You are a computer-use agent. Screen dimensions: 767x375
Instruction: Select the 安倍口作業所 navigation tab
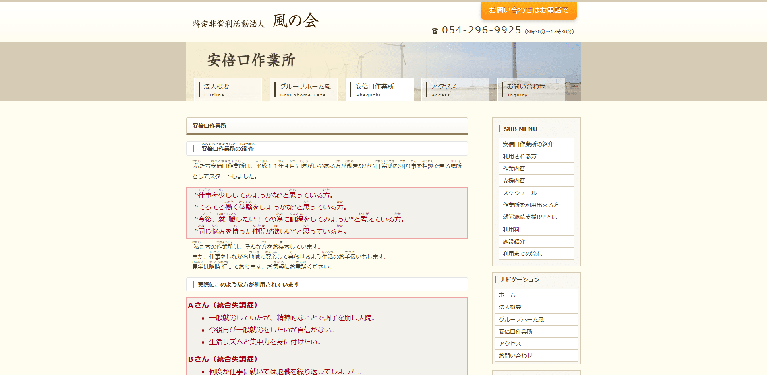(380, 89)
